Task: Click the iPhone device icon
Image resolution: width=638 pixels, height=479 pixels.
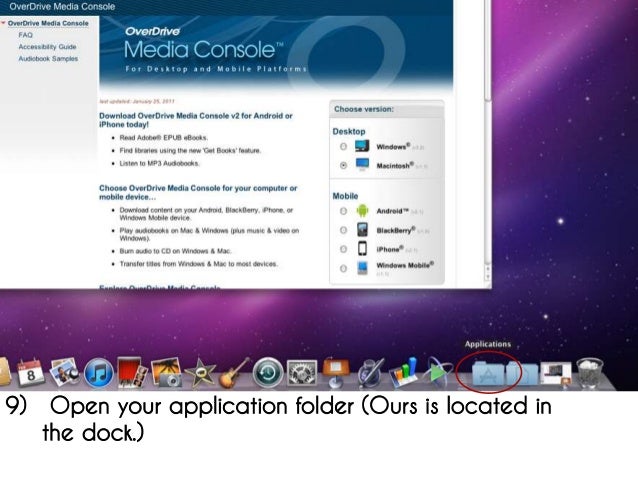Action: pos(362,248)
